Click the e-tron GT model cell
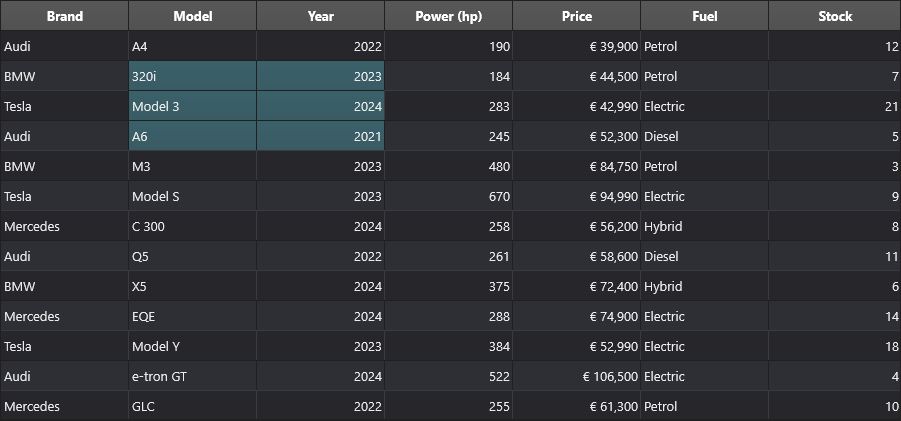Viewport: 901px width, 421px height. tap(192, 376)
